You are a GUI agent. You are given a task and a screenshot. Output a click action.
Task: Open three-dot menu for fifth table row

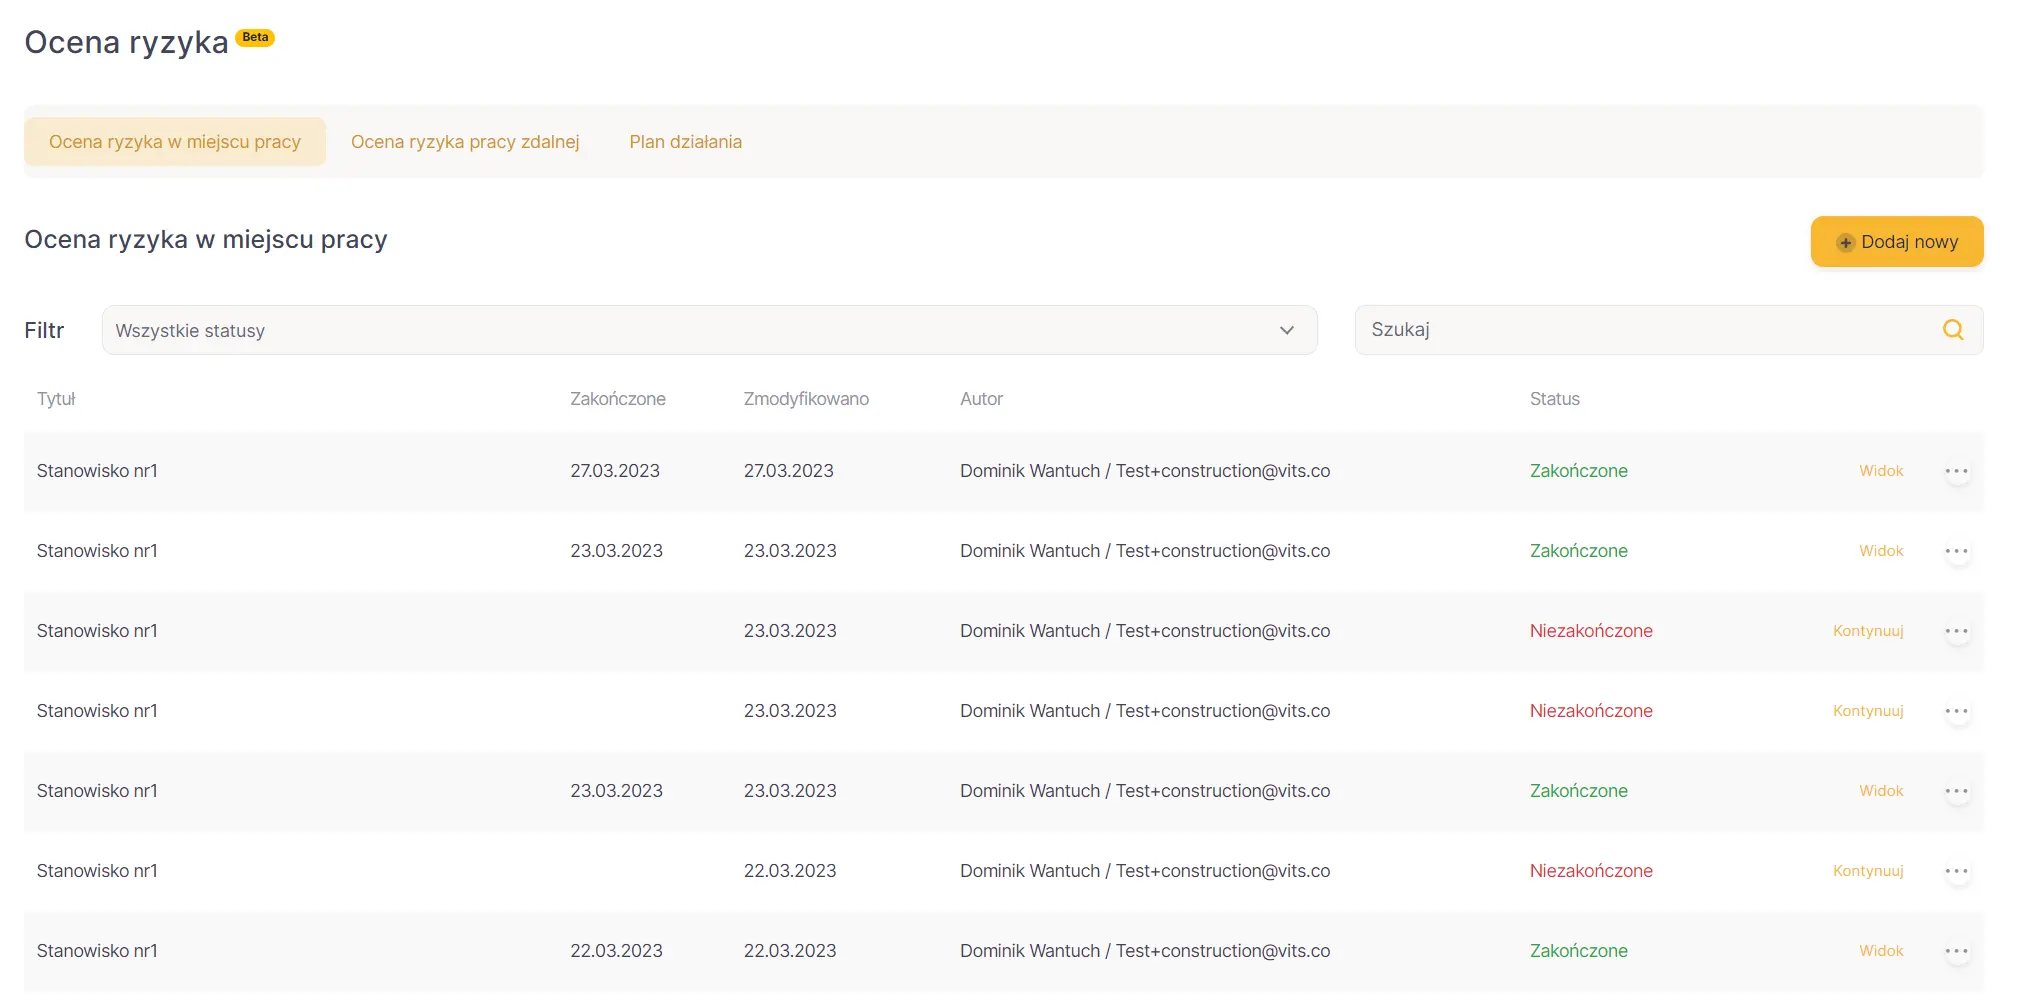pyautogui.click(x=1956, y=791)
